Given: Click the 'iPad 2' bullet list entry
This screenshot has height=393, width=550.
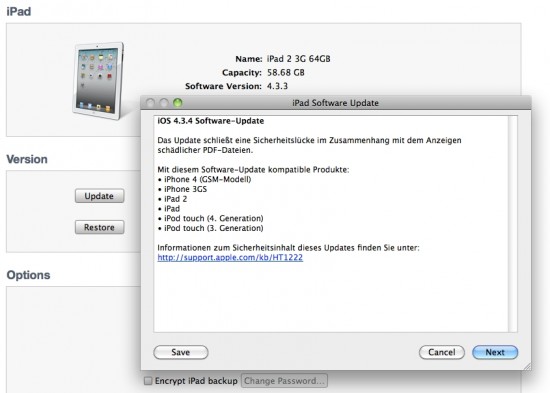Looking at the screenshot, I should (x=175, y=199).
